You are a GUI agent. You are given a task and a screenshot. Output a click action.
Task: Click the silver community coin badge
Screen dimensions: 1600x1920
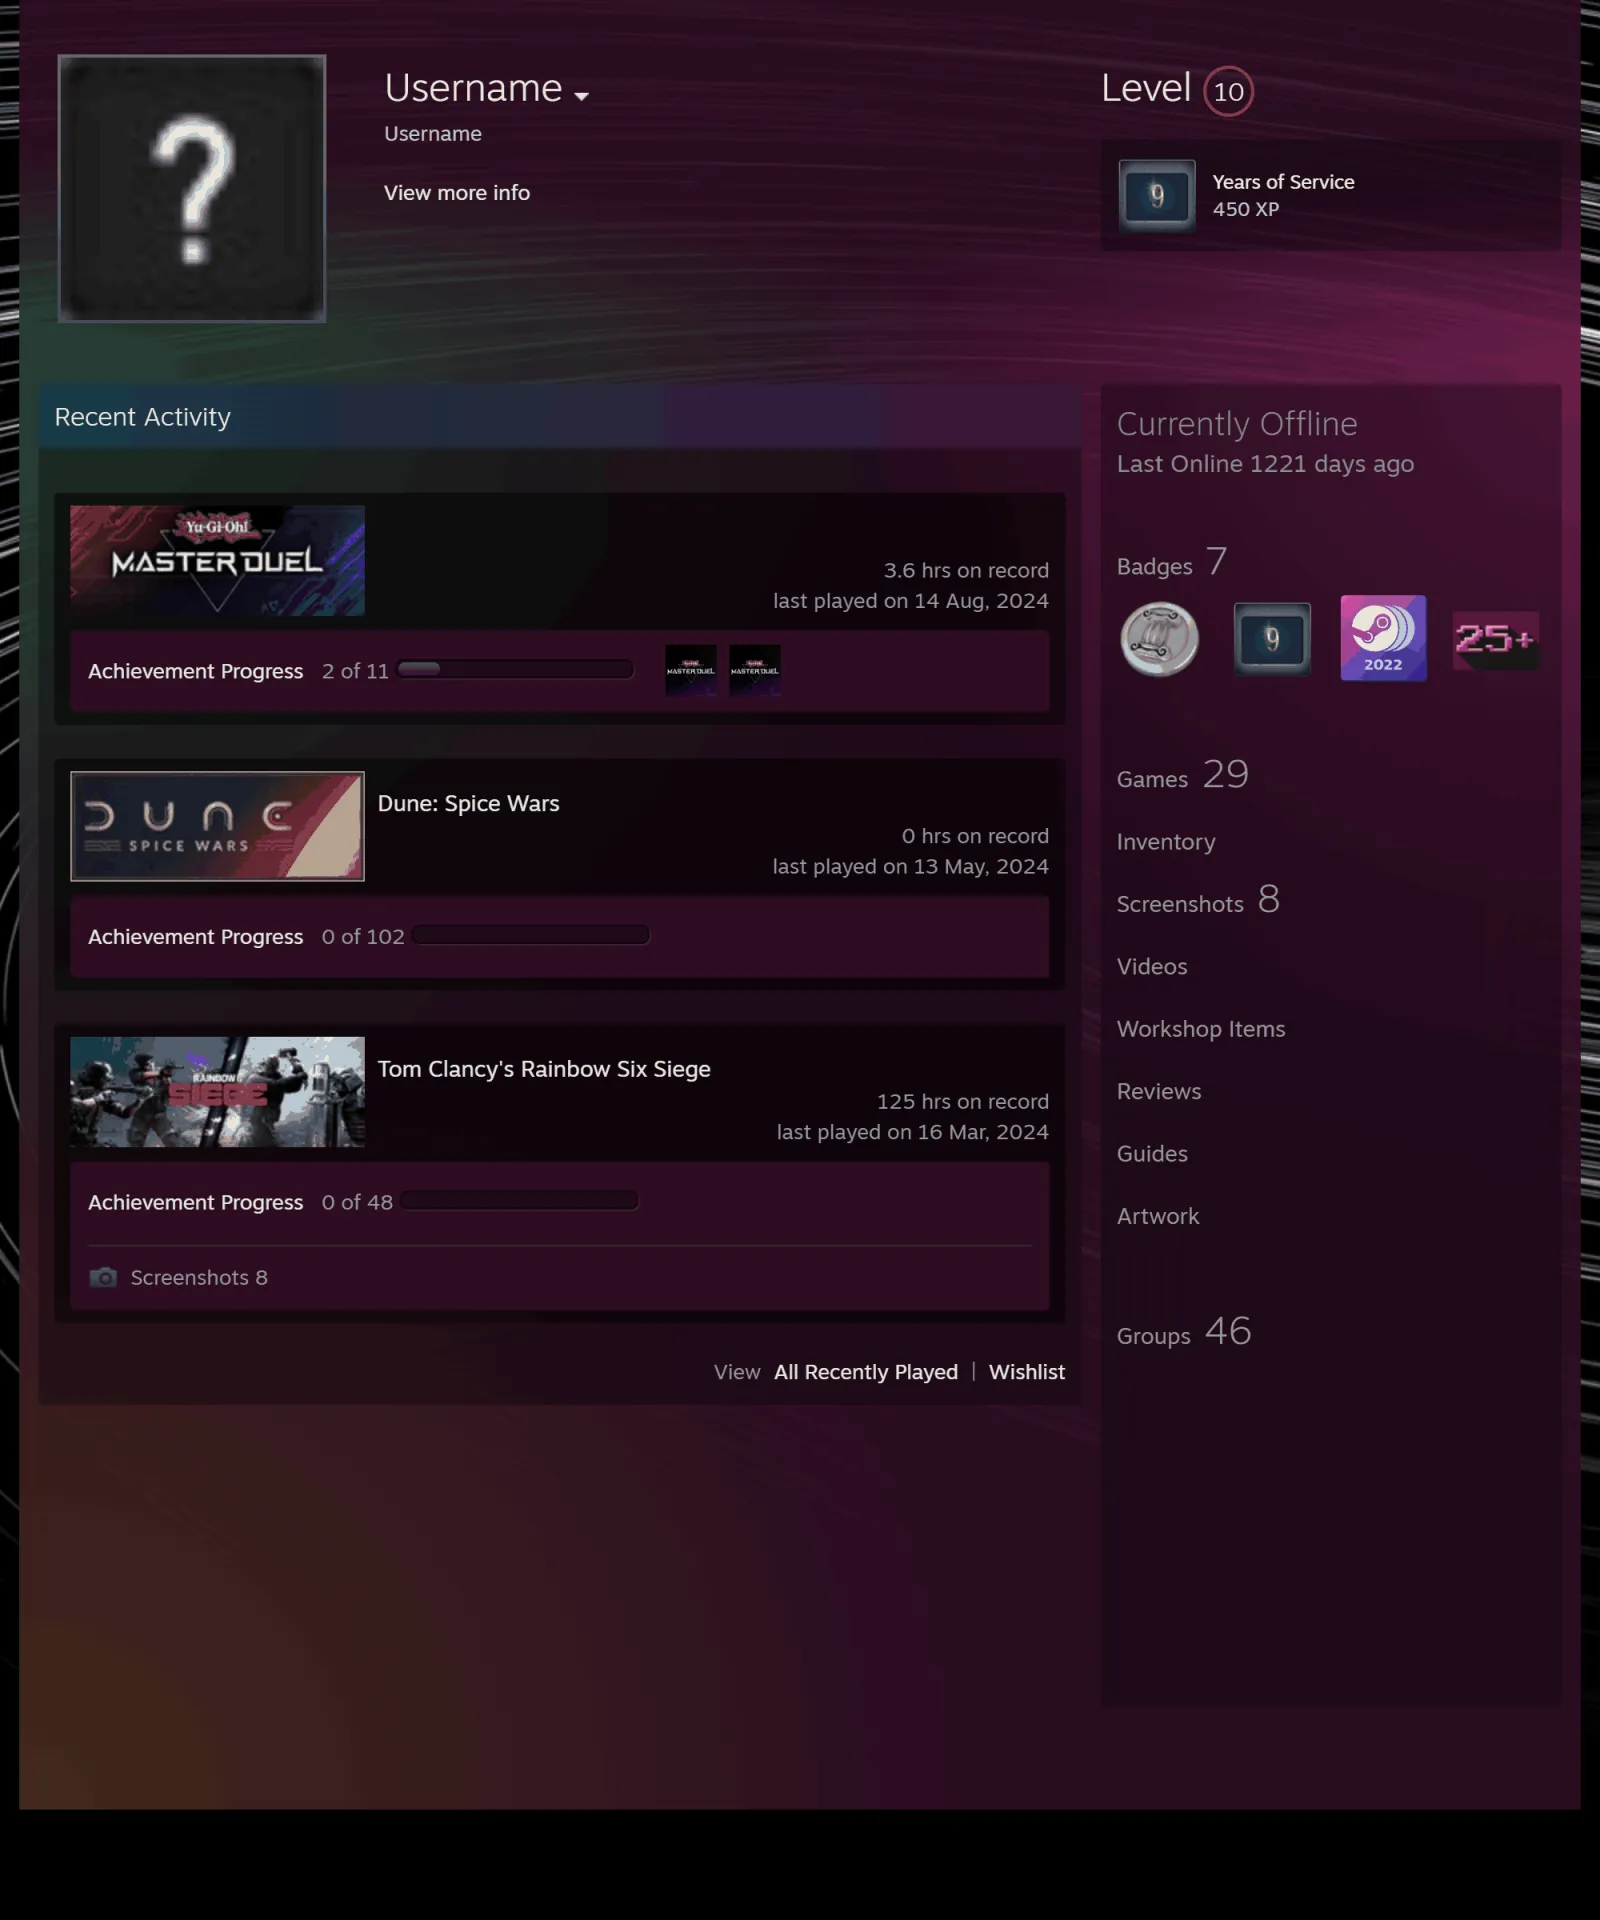click(1160, 639)
